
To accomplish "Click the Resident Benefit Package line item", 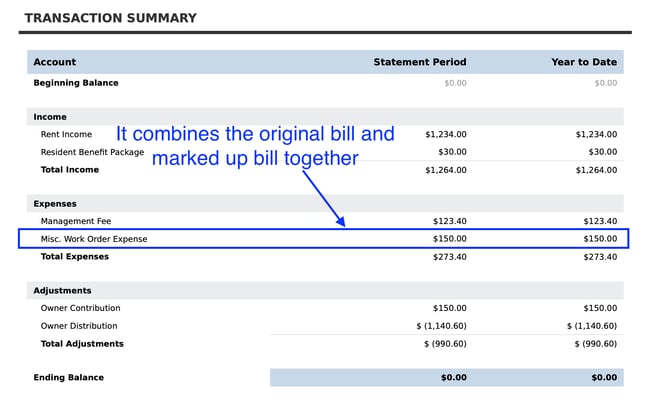I will pyautogui.click(x=92, y=152).
